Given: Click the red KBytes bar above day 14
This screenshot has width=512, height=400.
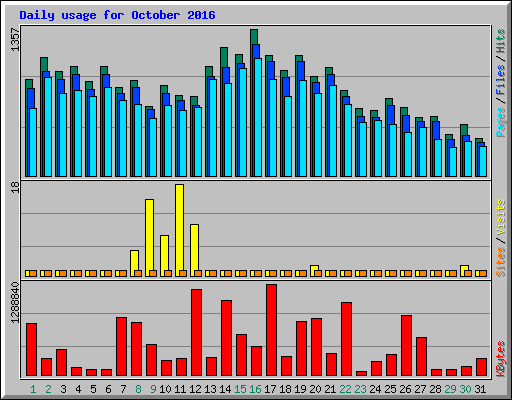Looking at the screenshot, I should [226, 338].
